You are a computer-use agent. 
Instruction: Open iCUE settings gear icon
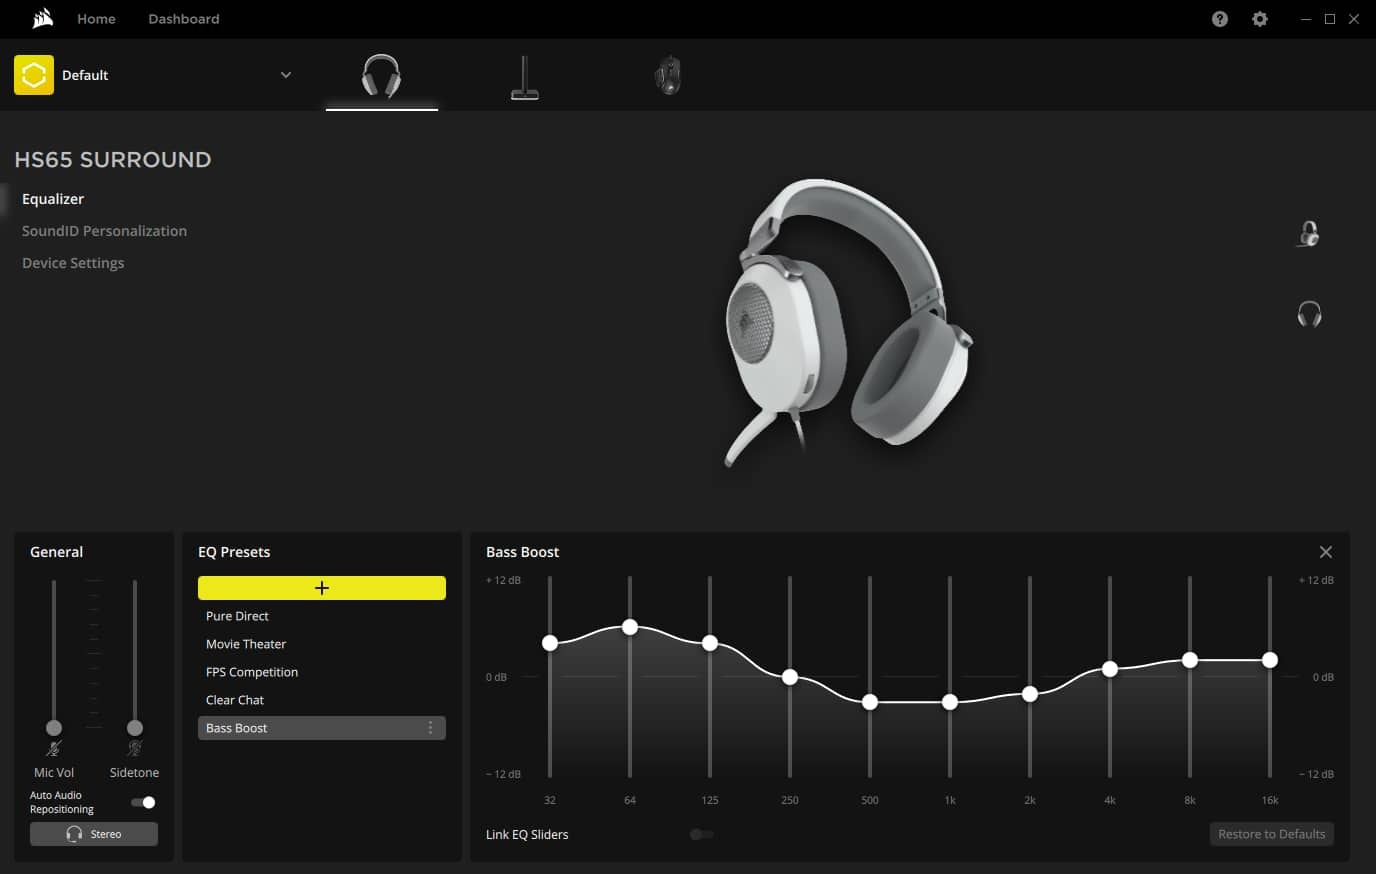[1259, 19]
